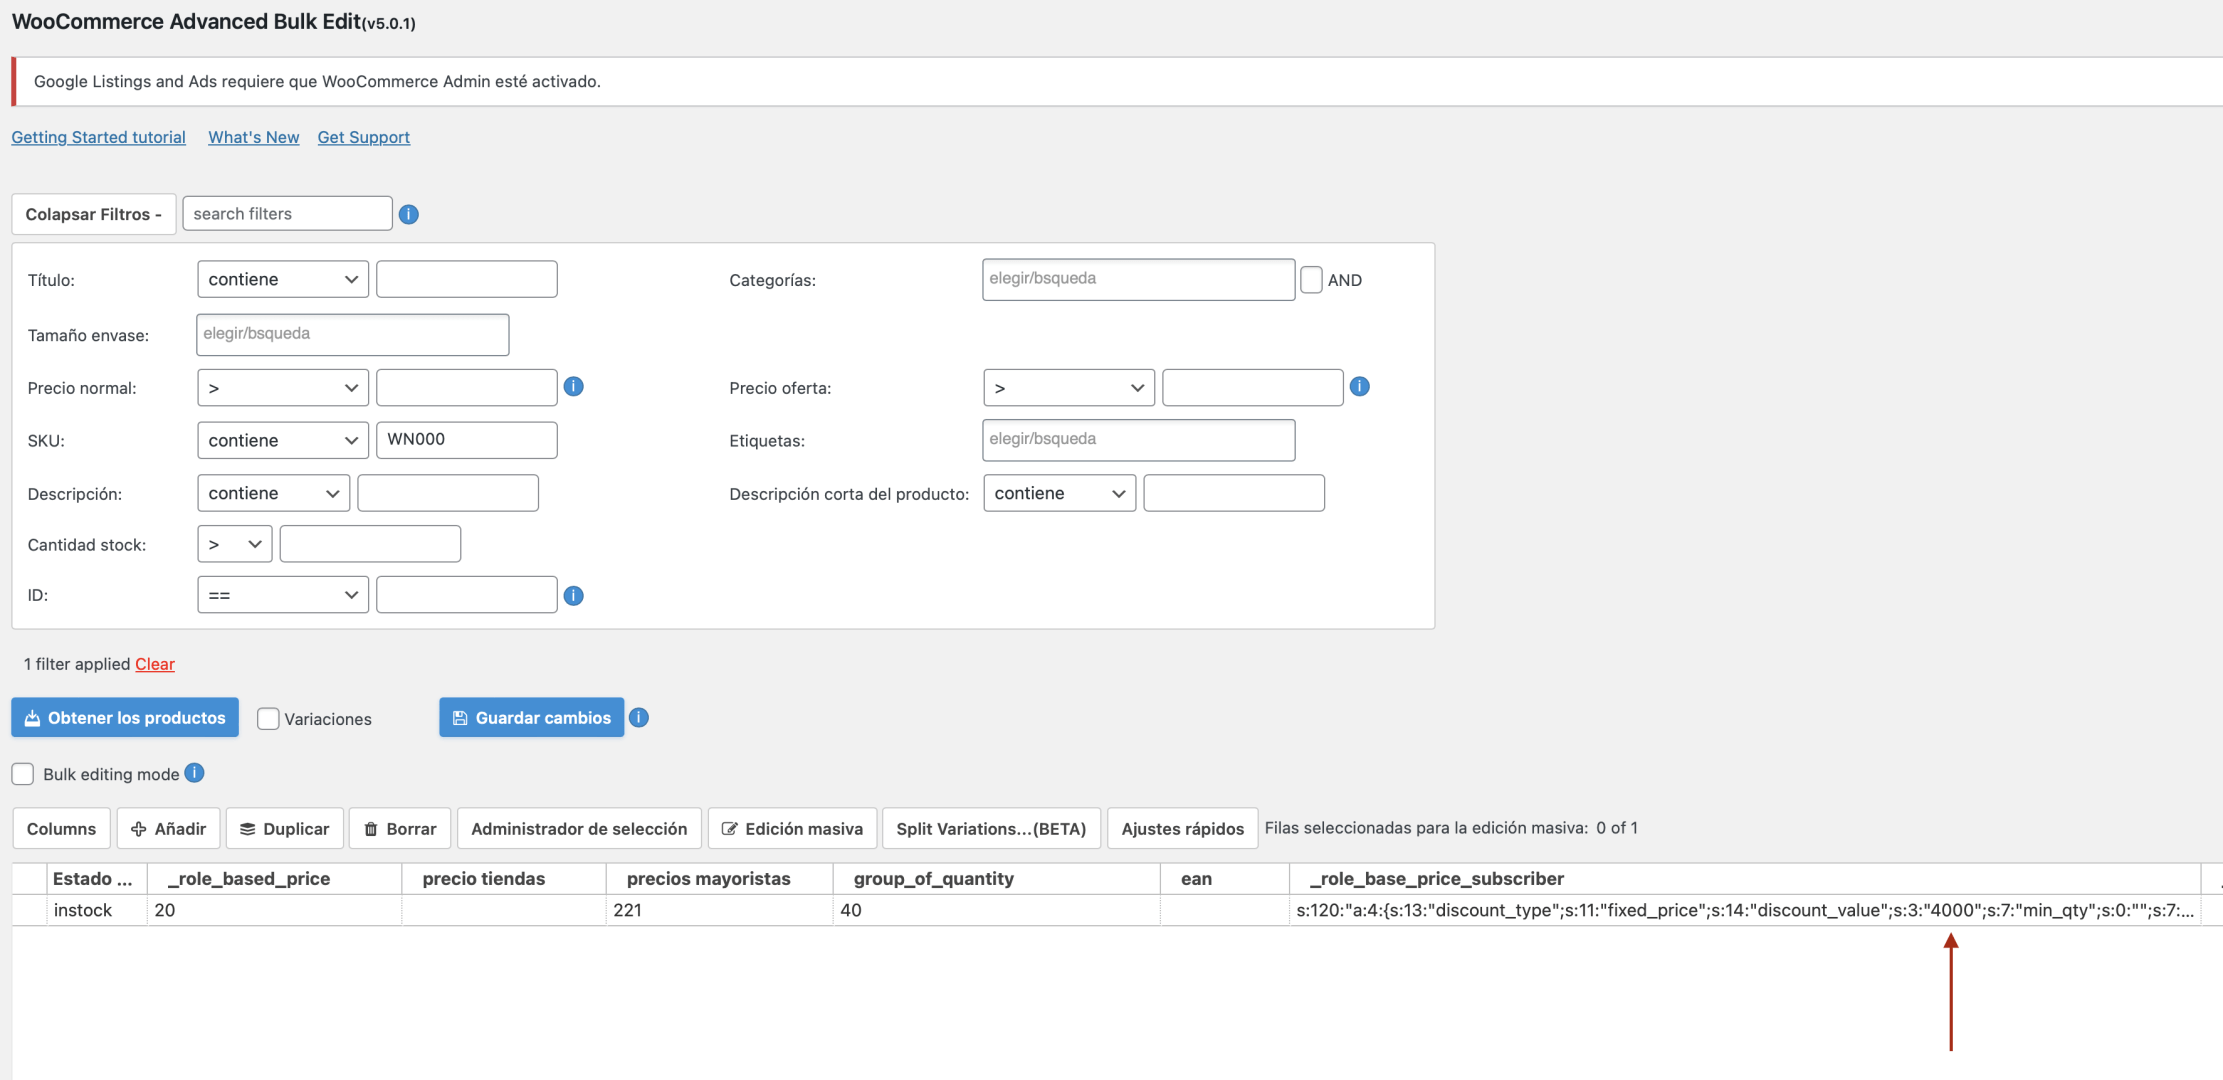Open the Descripción condition dropdown

tap(274, 493)
